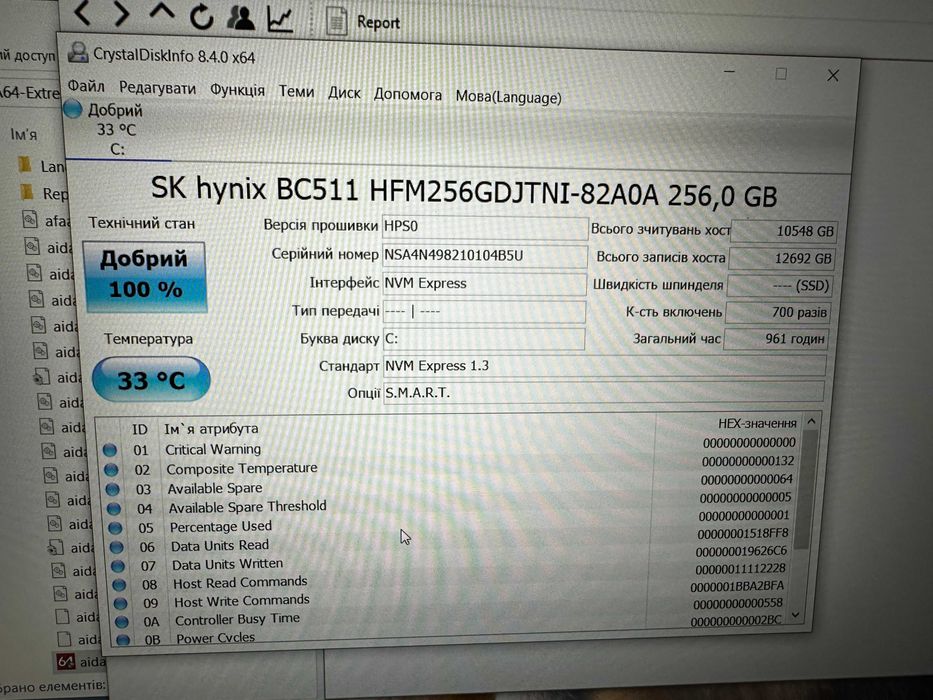The image size is (933, 700).
Task: Click the status dot for Available Spare row 03
Action: [x=112, y=489]
